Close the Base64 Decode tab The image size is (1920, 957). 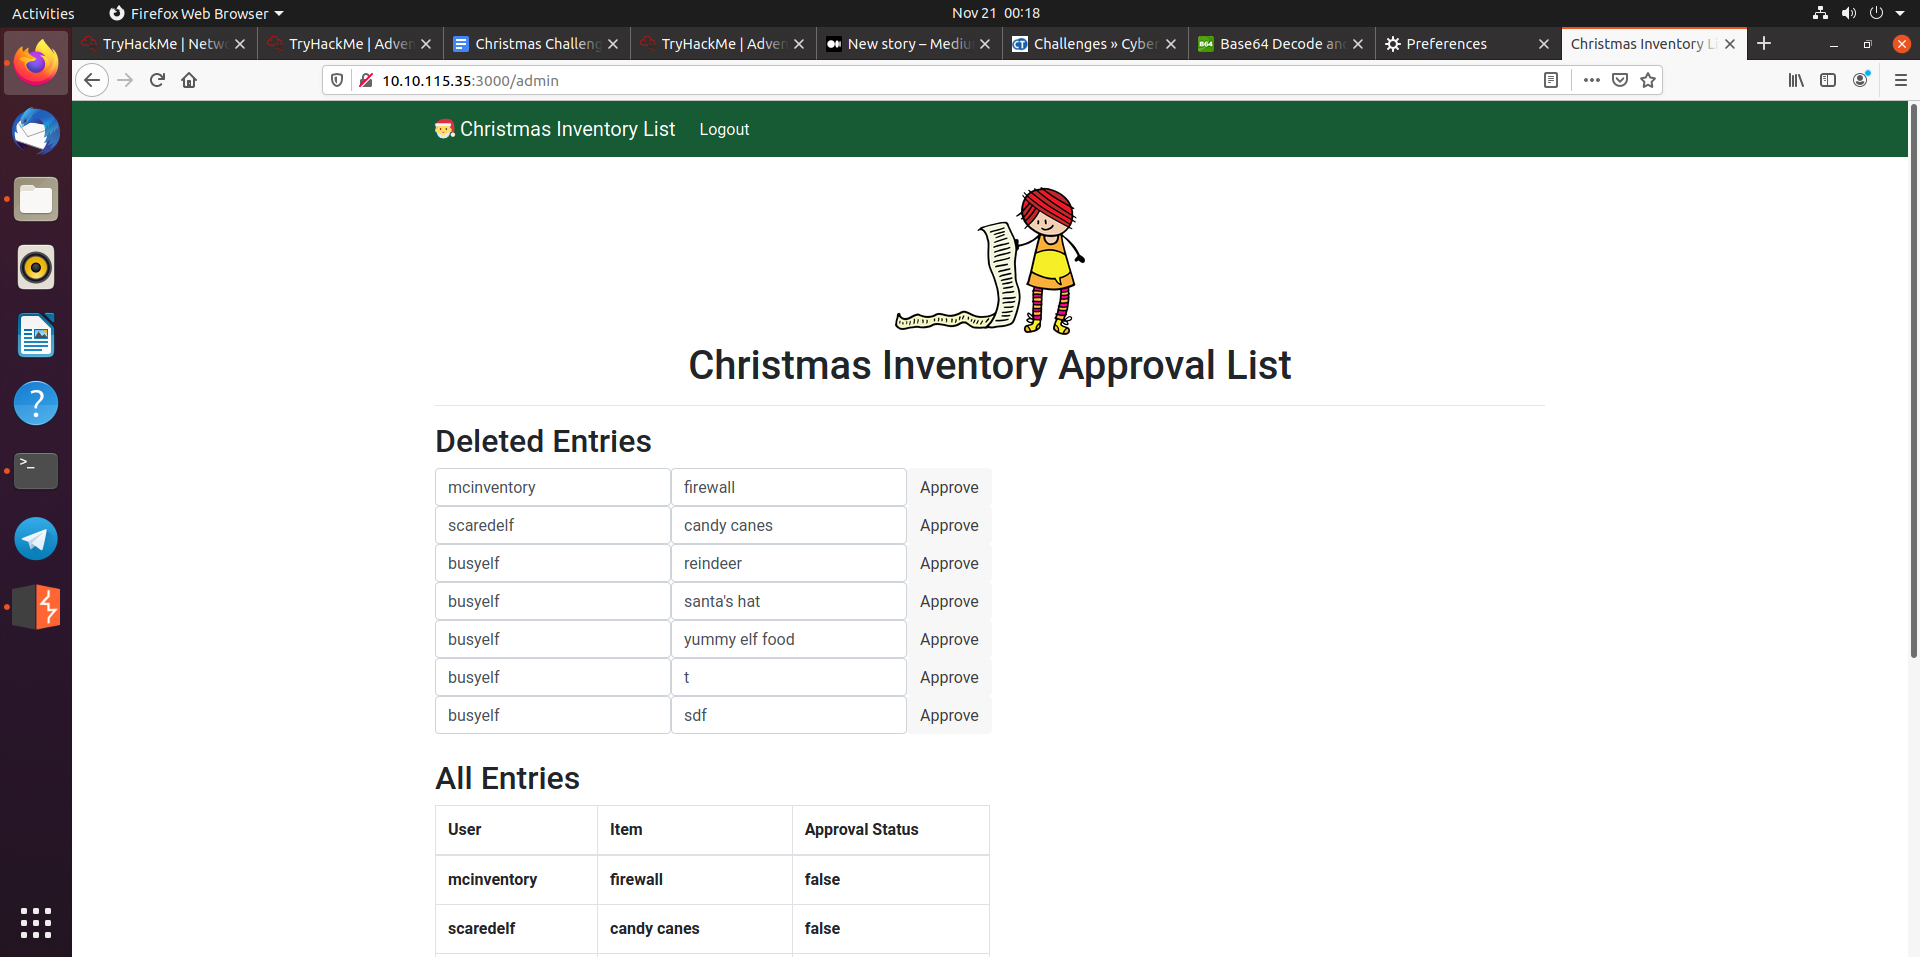pyautogui.click(x=1358, y=44)
